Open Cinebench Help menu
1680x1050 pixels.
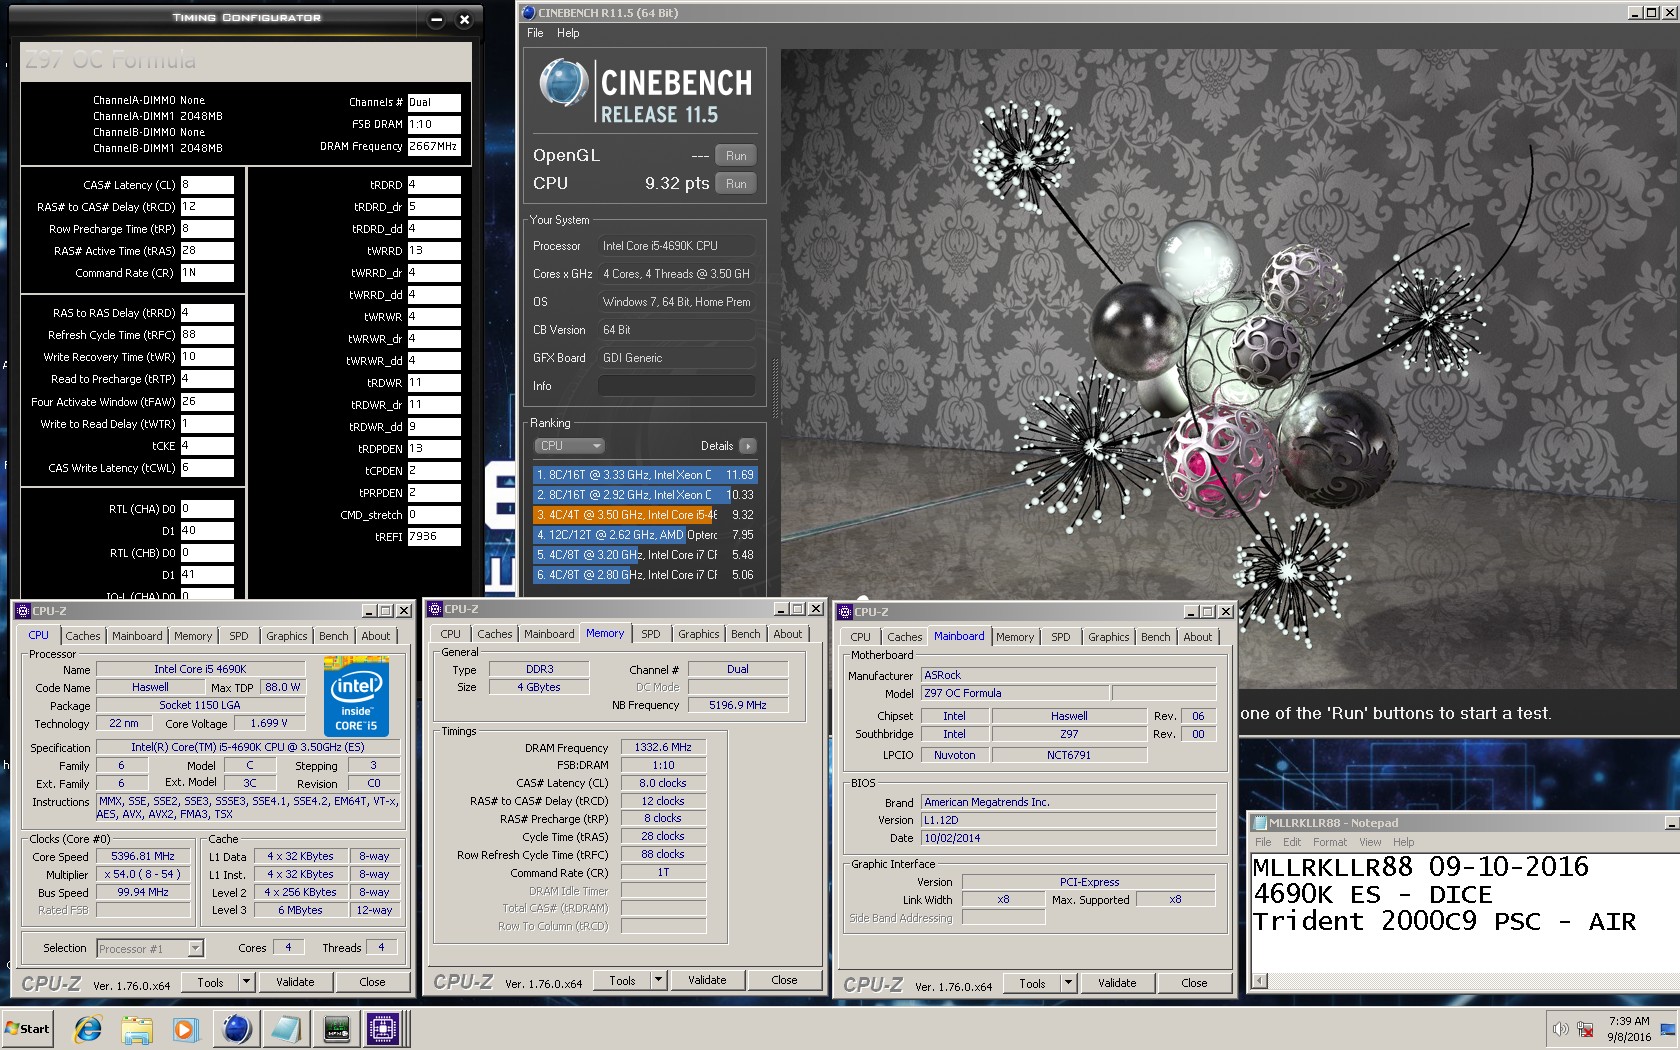(568, 33)
